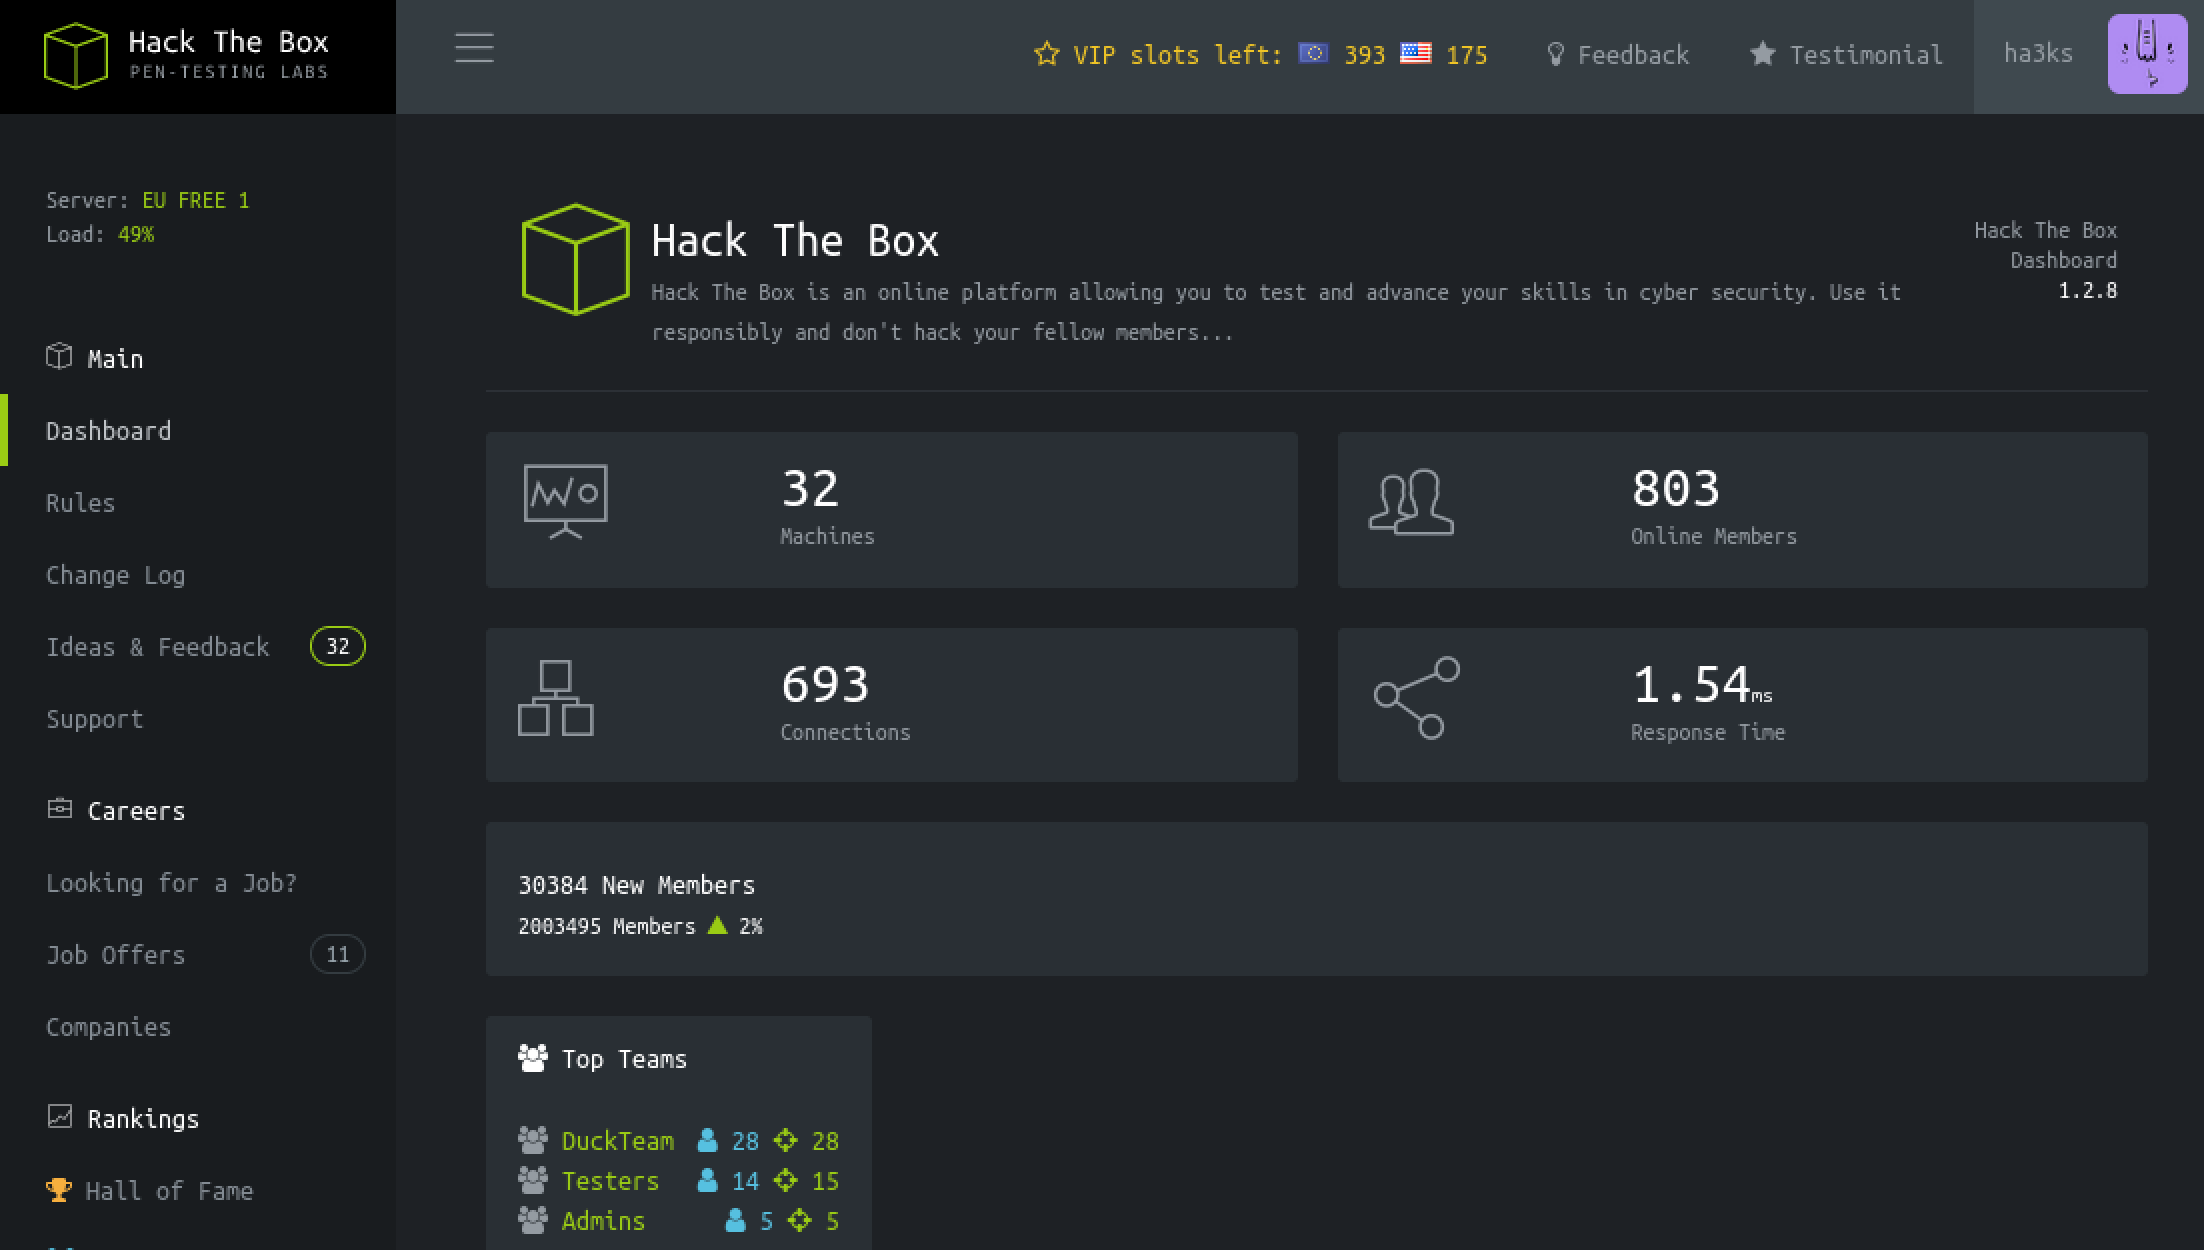Open the Admins team link
Image resolution: width=2204 pixels, height=1250 pixels.
(604, 1221)
